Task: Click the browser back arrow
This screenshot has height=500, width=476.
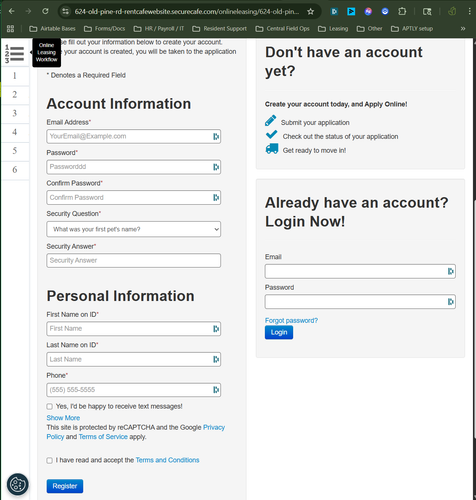Action: click(11, 11)
